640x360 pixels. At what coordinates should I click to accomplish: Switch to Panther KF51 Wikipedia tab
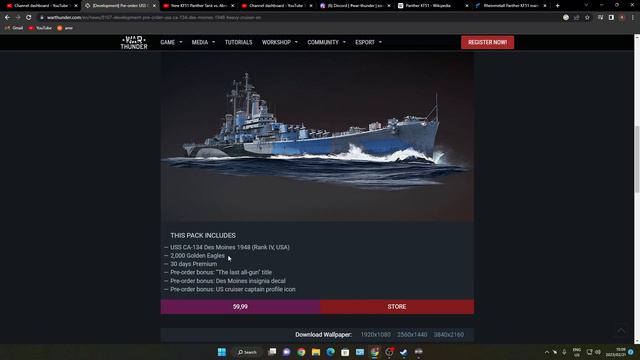[x=433, y=6]
